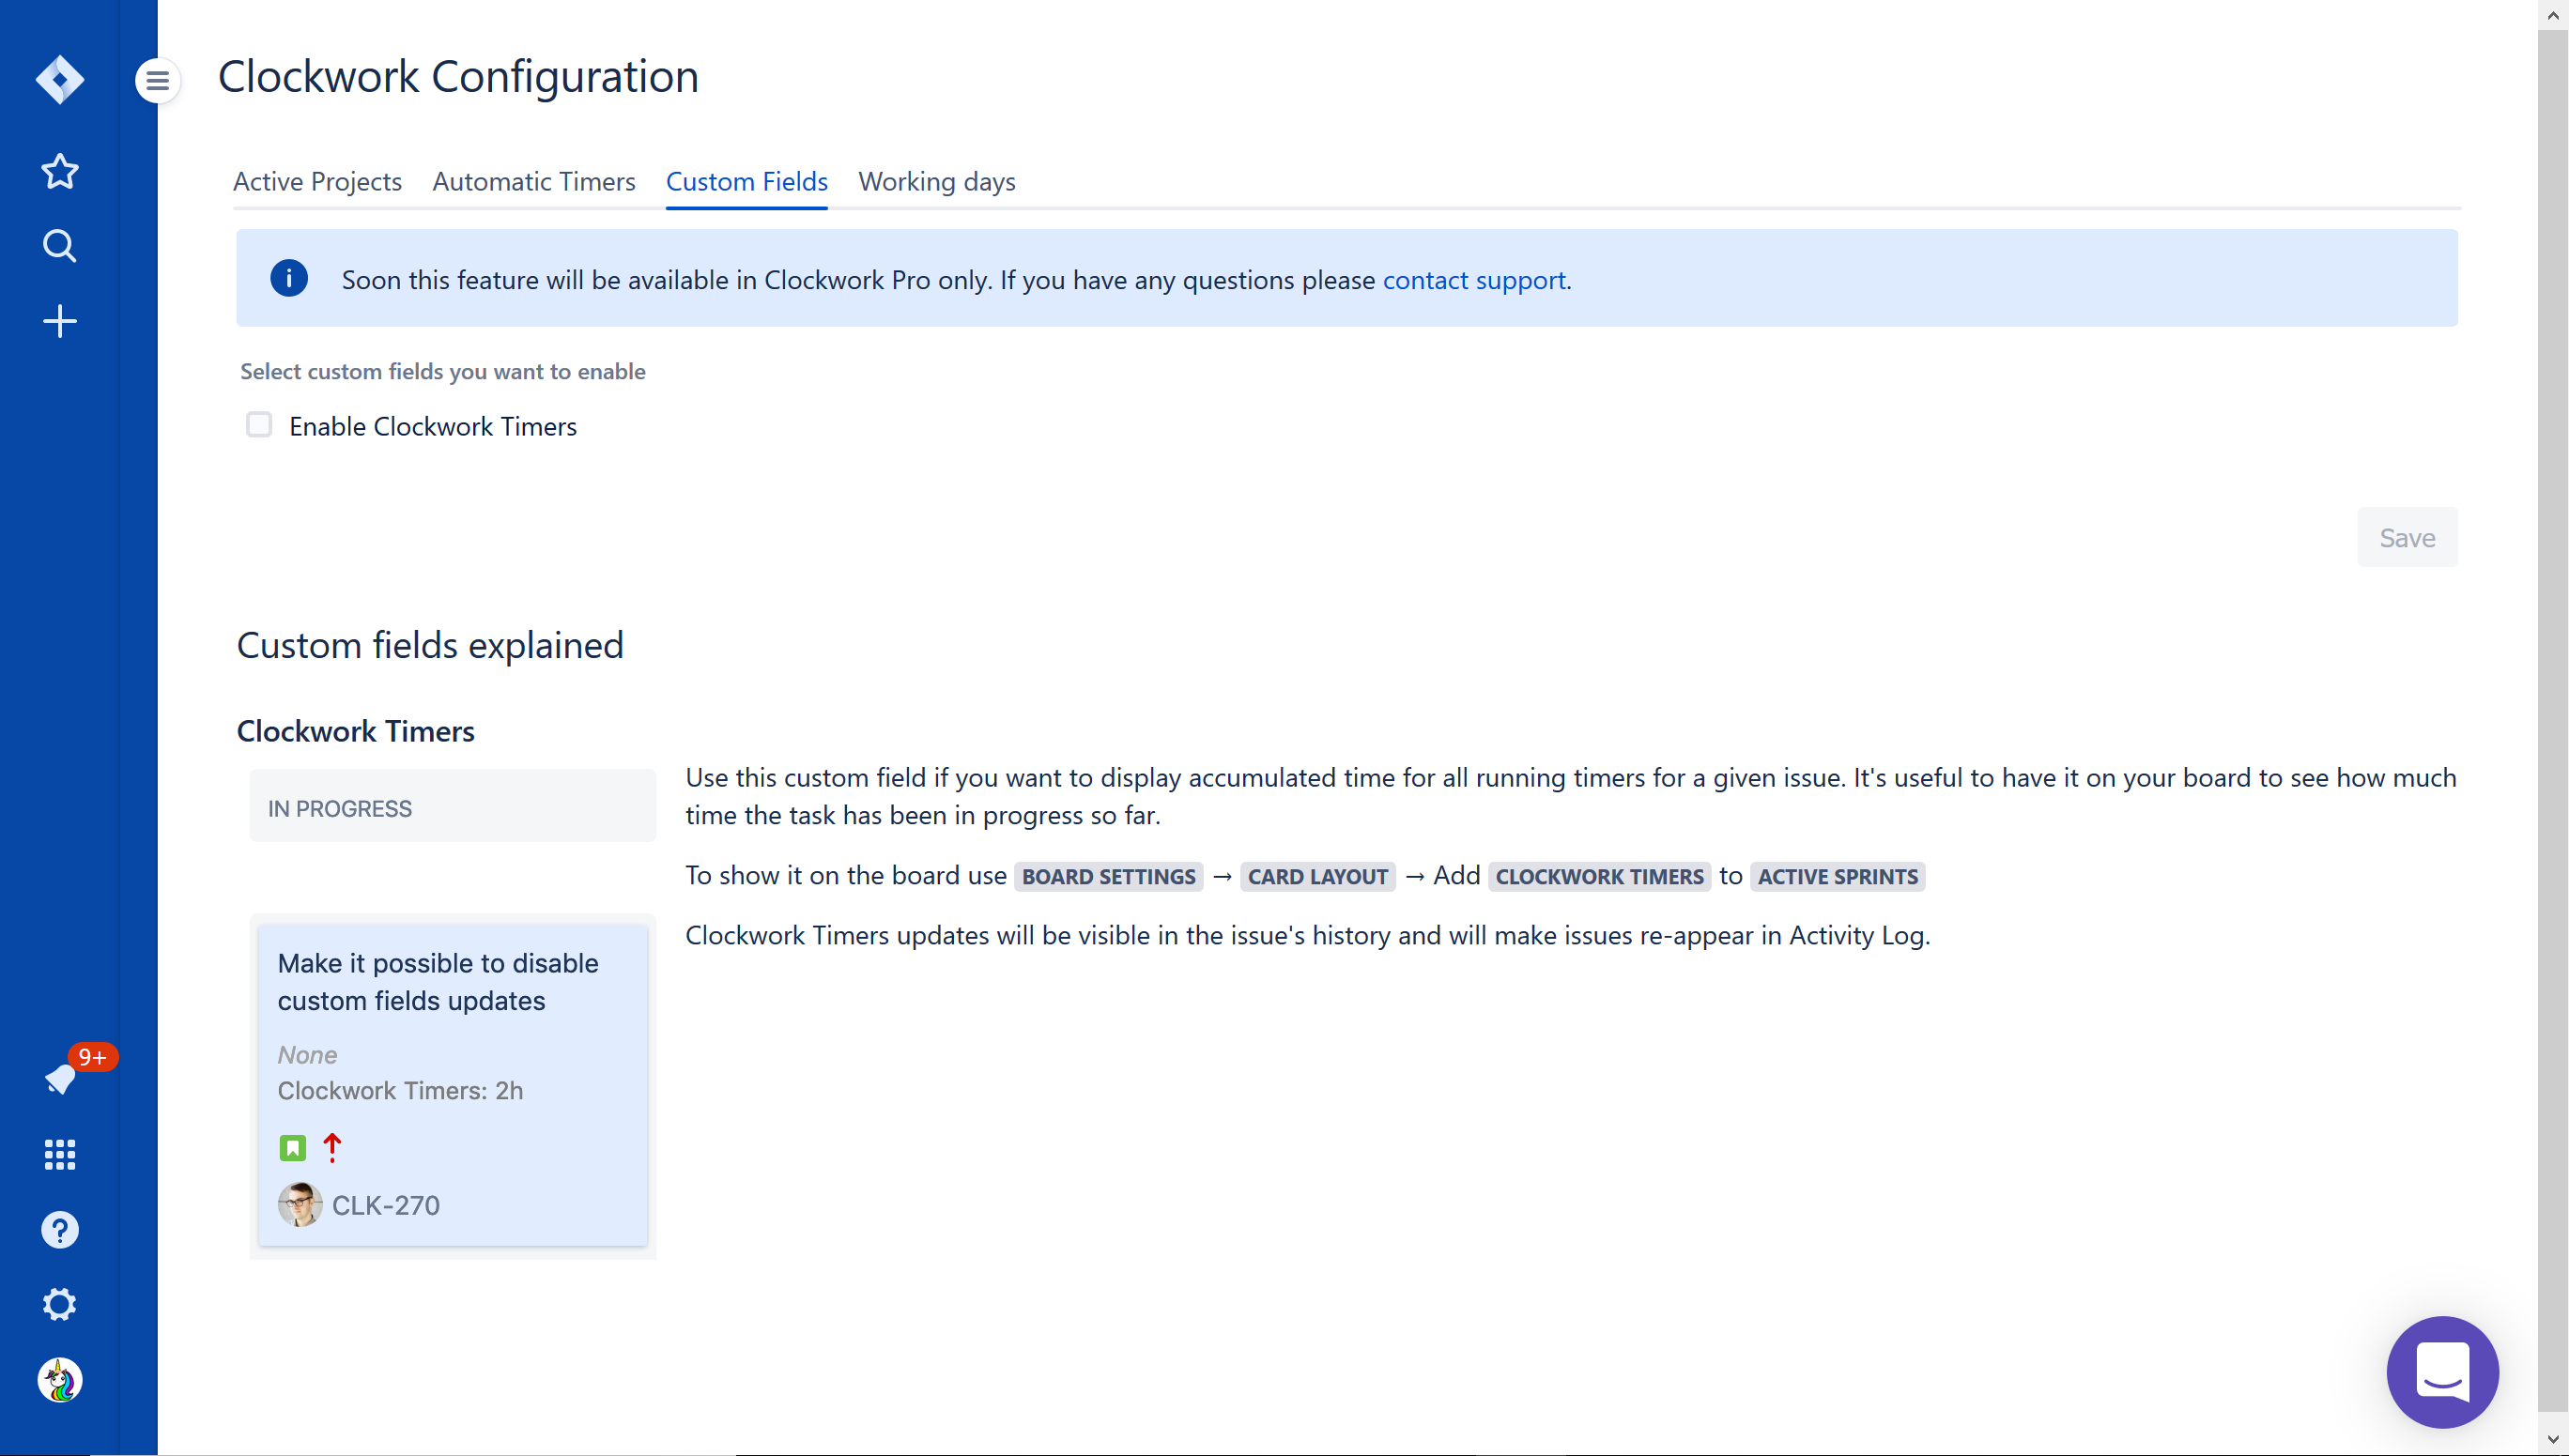Viewport: 2569px width, 1456px height.
Task: Click the contact support link
Action: point(1475,280)
